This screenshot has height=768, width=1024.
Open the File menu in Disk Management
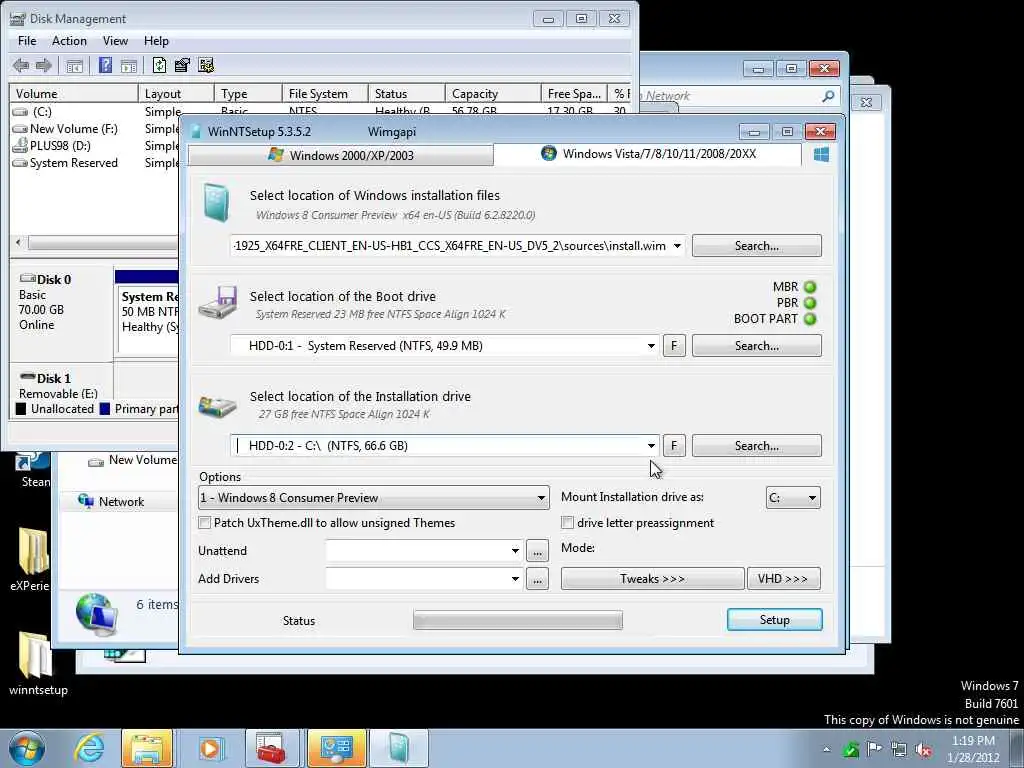[x=27, y=40]
